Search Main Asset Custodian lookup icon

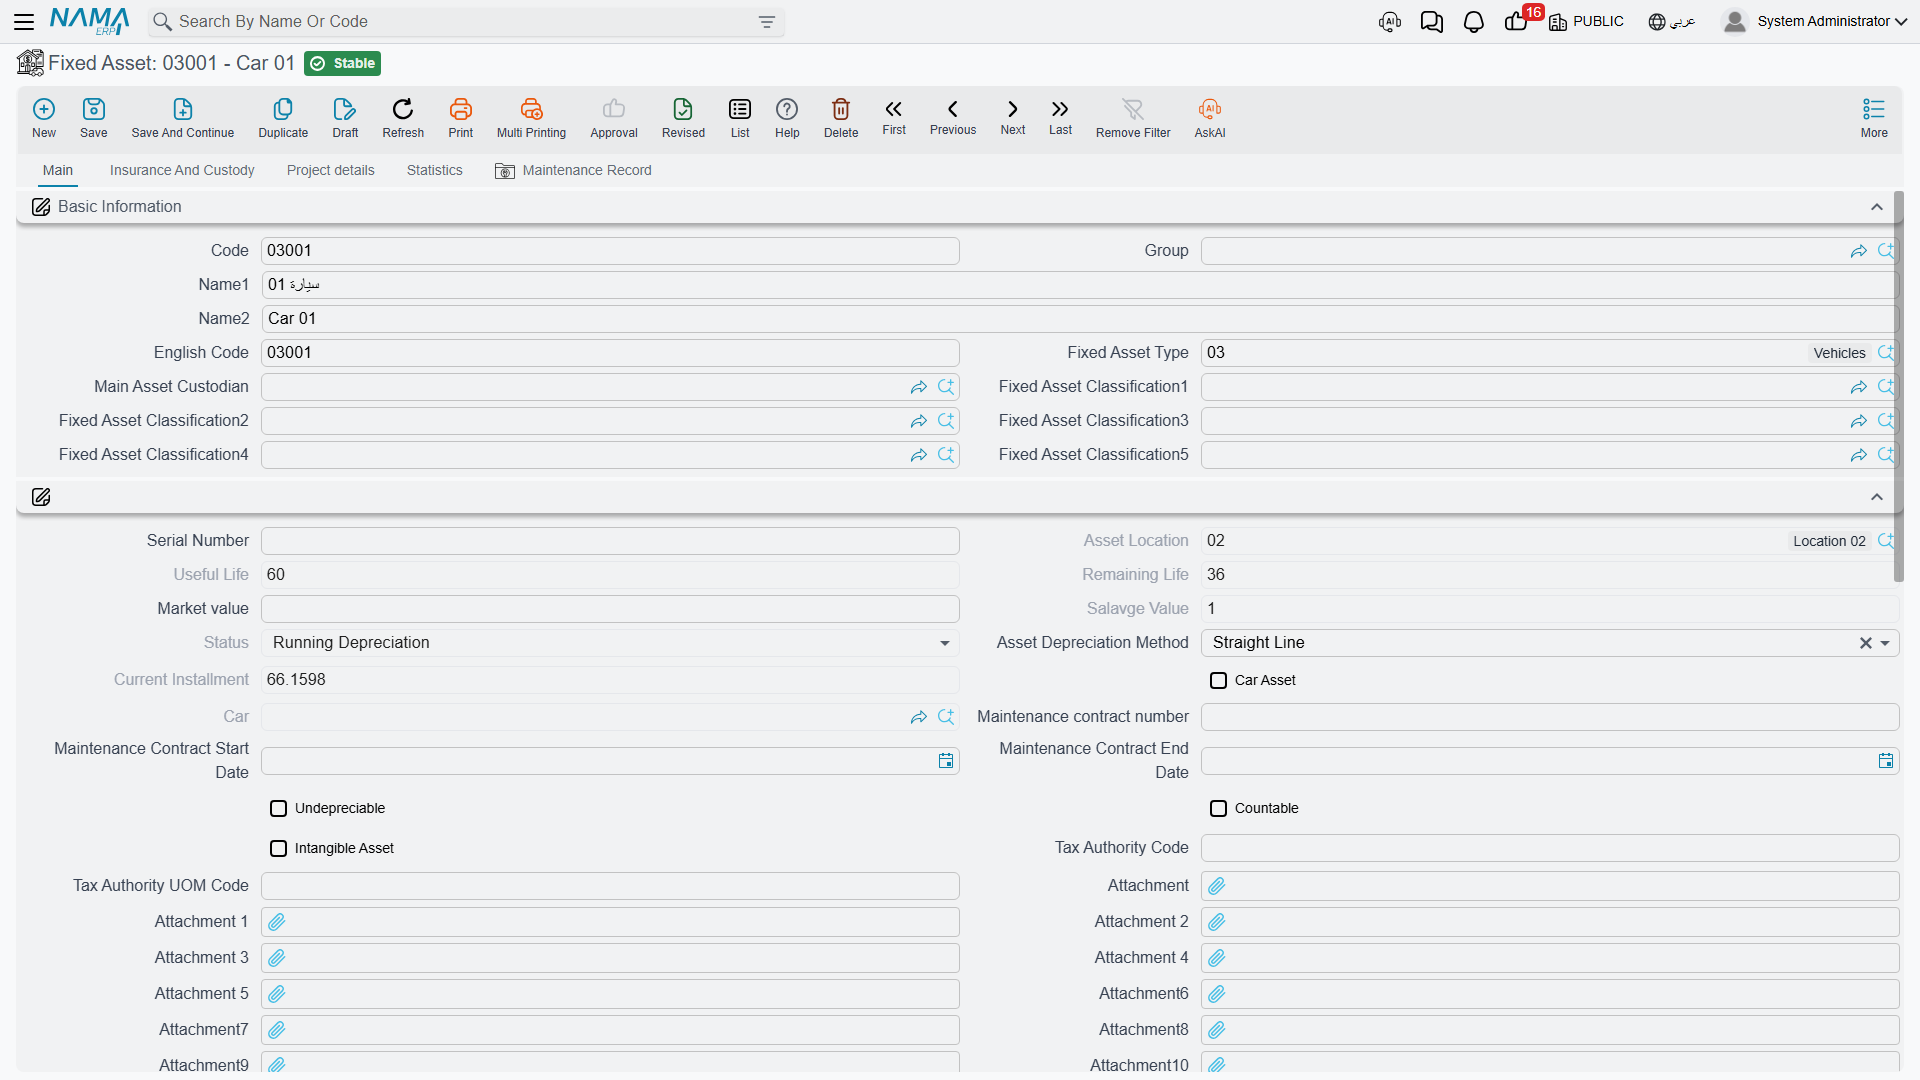coord(946,387)
